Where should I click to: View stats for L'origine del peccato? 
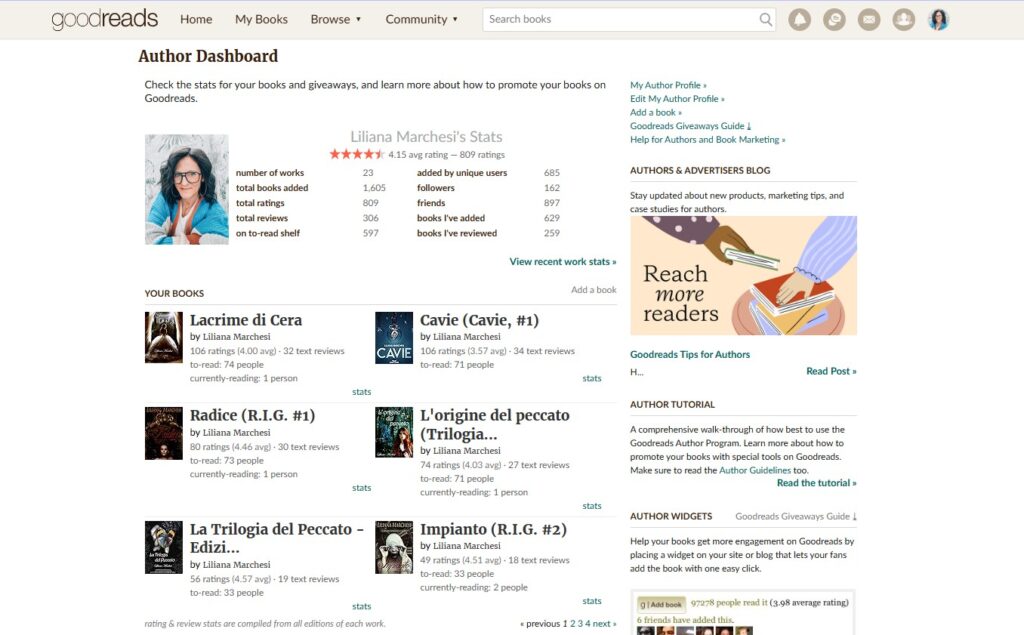tap(592, 506)
